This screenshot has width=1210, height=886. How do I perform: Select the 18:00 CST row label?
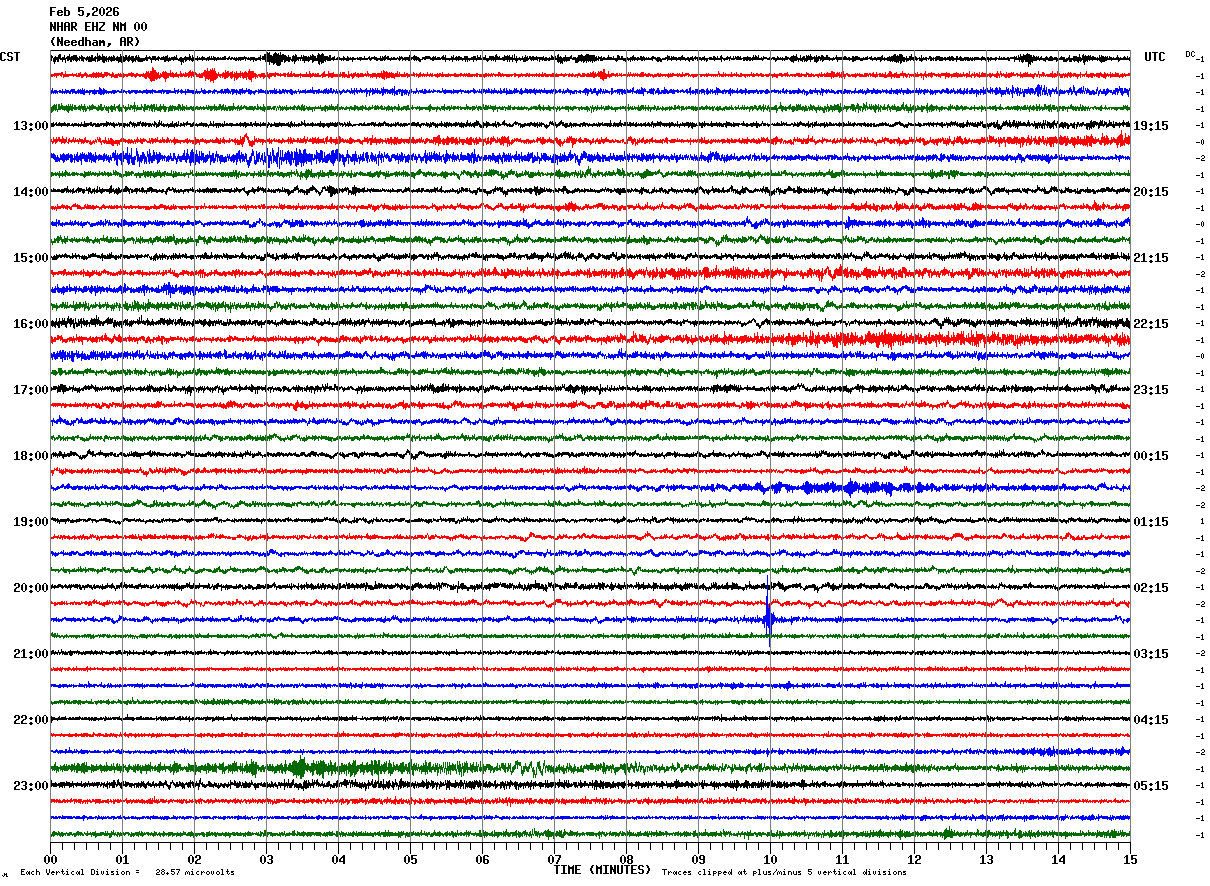pos(30,456)
